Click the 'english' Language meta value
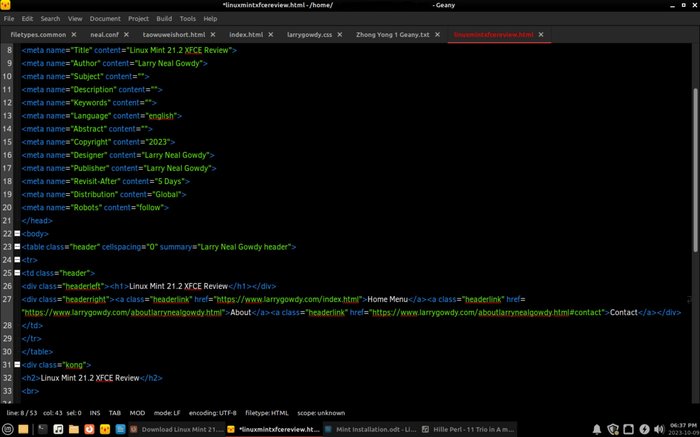The height and width of the screenshot is (437, 700). click(162, 116)
